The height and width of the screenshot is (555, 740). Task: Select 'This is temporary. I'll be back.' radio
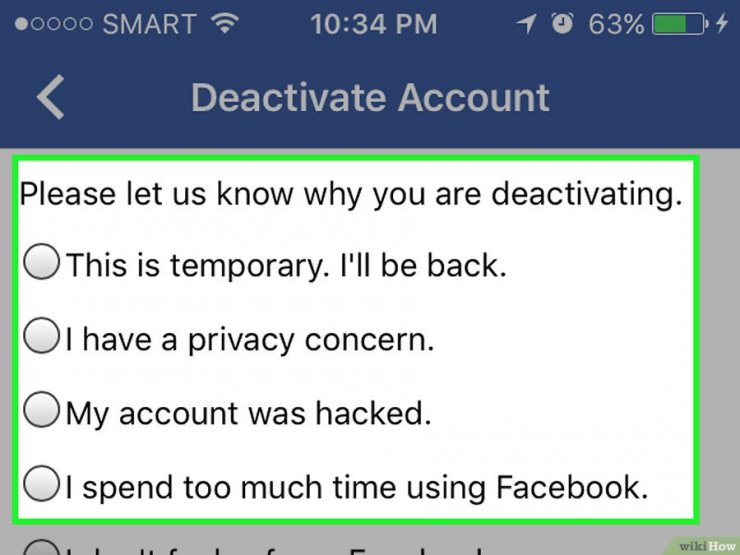click(42, 261)
